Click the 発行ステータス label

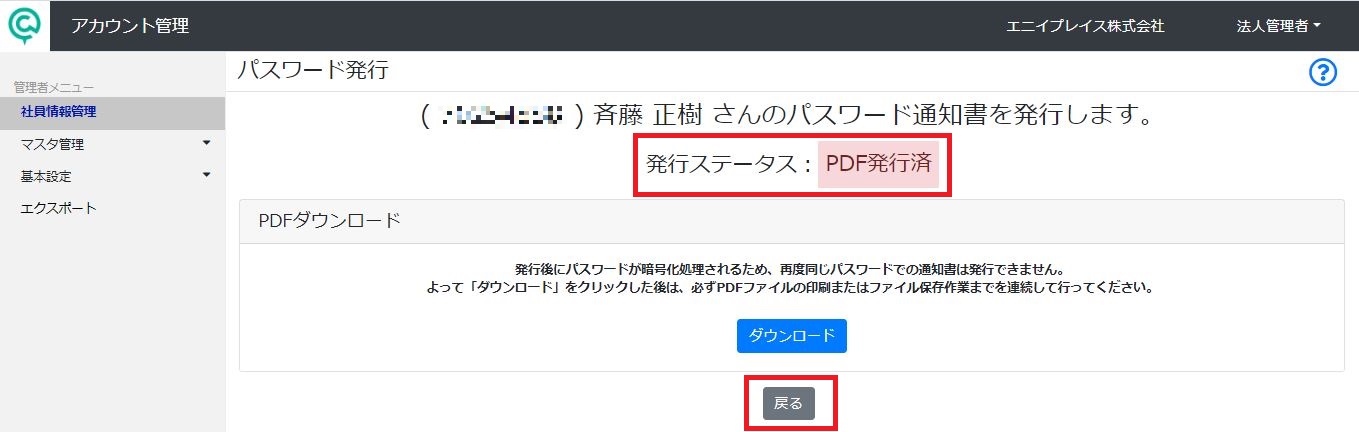pyautogui.click(x=728, y=165)
